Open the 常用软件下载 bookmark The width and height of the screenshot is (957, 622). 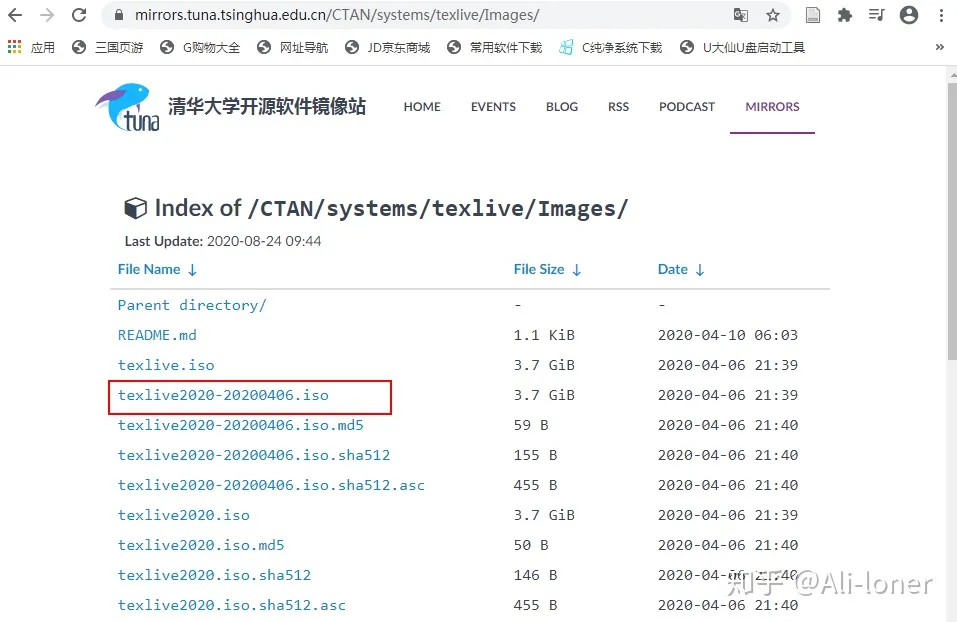point(494,47)
